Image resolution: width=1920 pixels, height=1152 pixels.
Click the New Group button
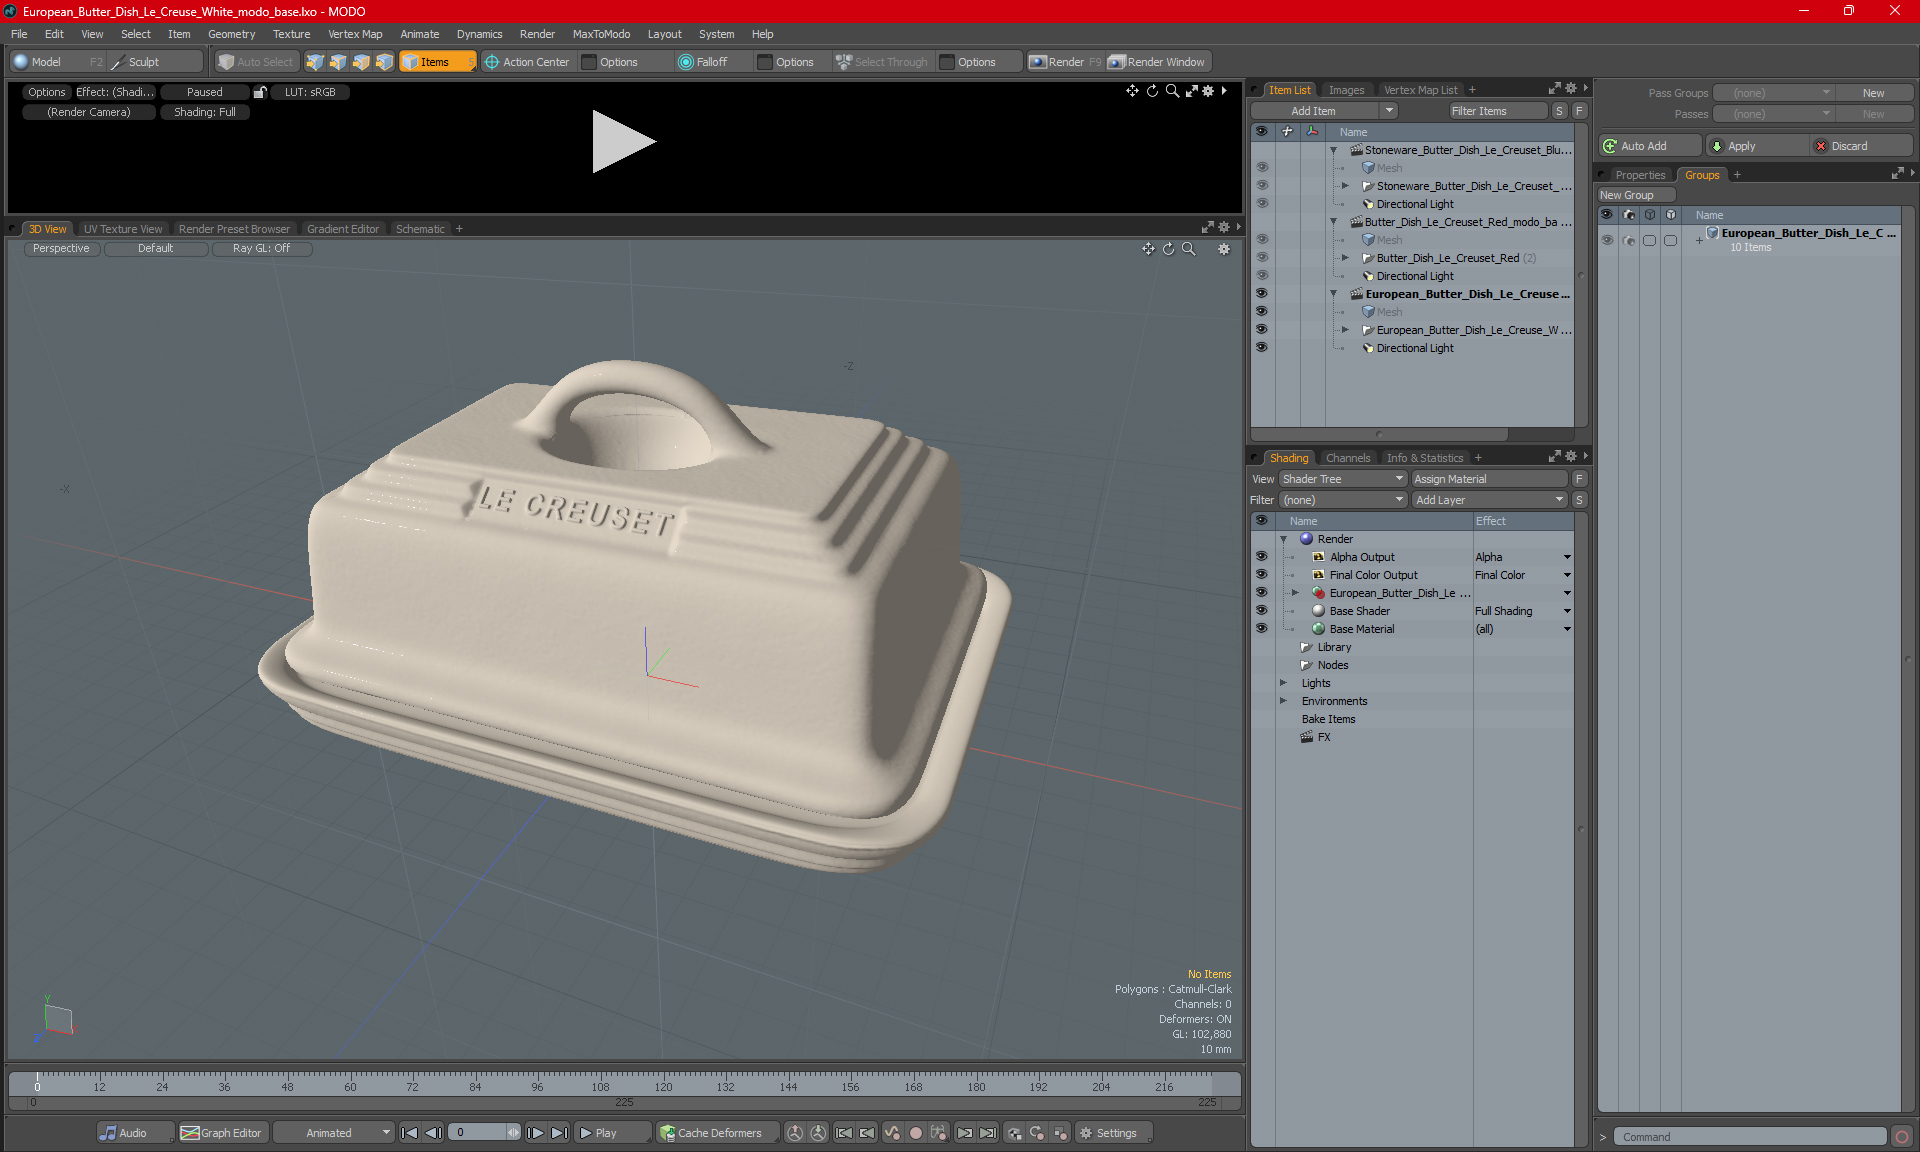point(1635,195)
